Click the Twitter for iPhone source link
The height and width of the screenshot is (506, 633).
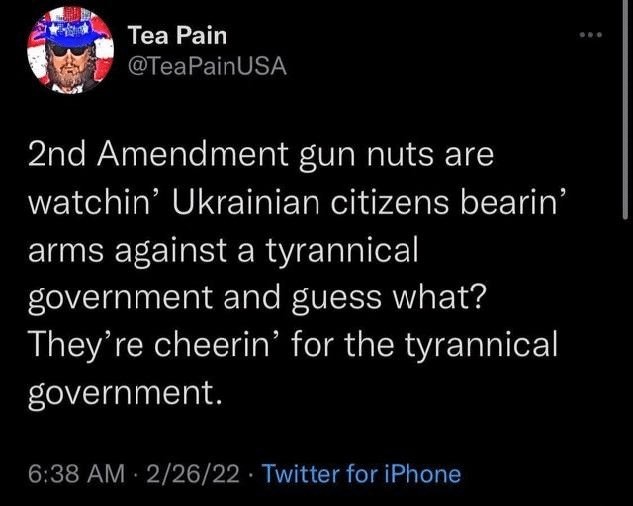click(x=360, y=473)
